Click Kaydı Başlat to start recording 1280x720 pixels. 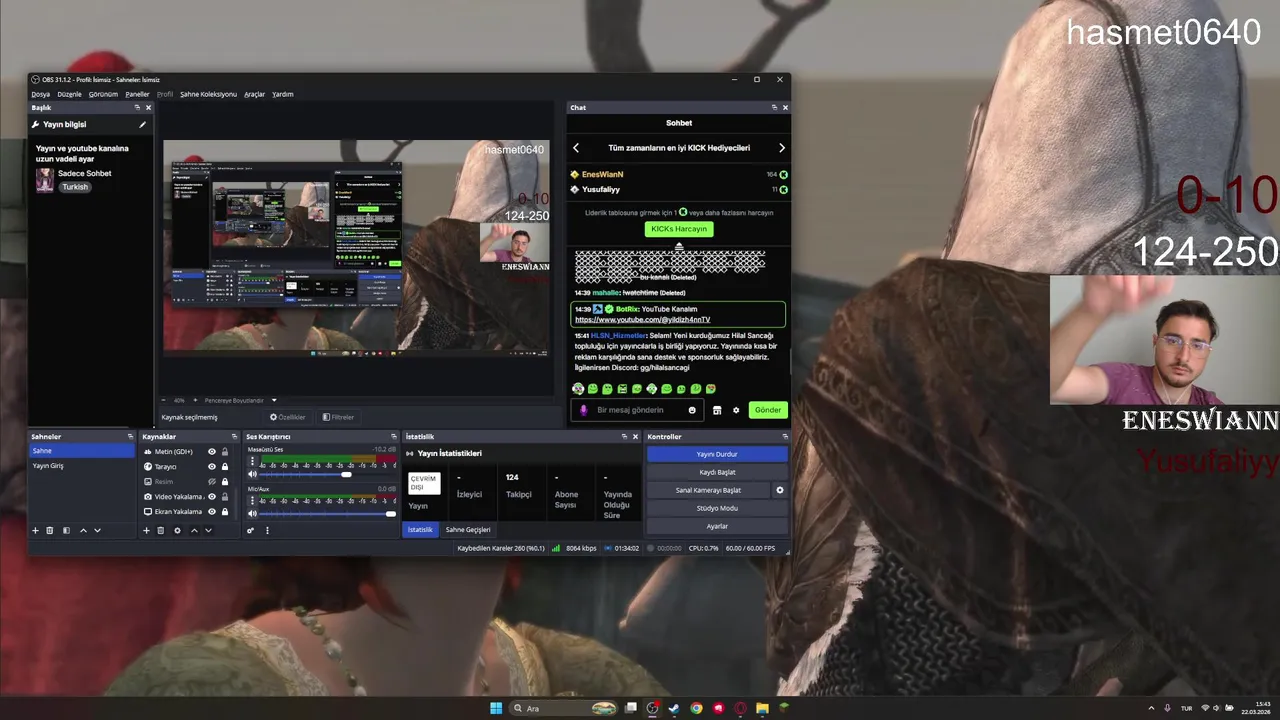click(x=717, y=472)
